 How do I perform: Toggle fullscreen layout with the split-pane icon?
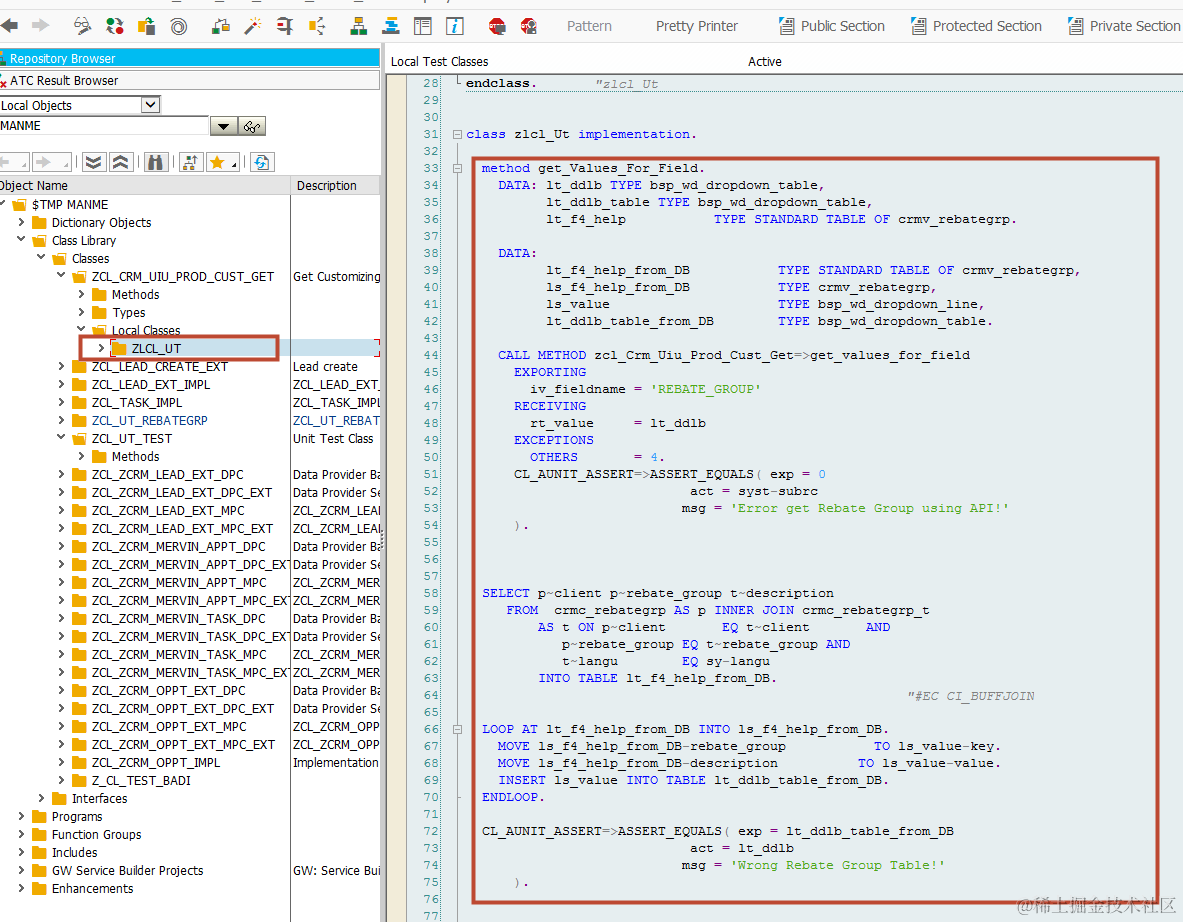pos(422,26)
